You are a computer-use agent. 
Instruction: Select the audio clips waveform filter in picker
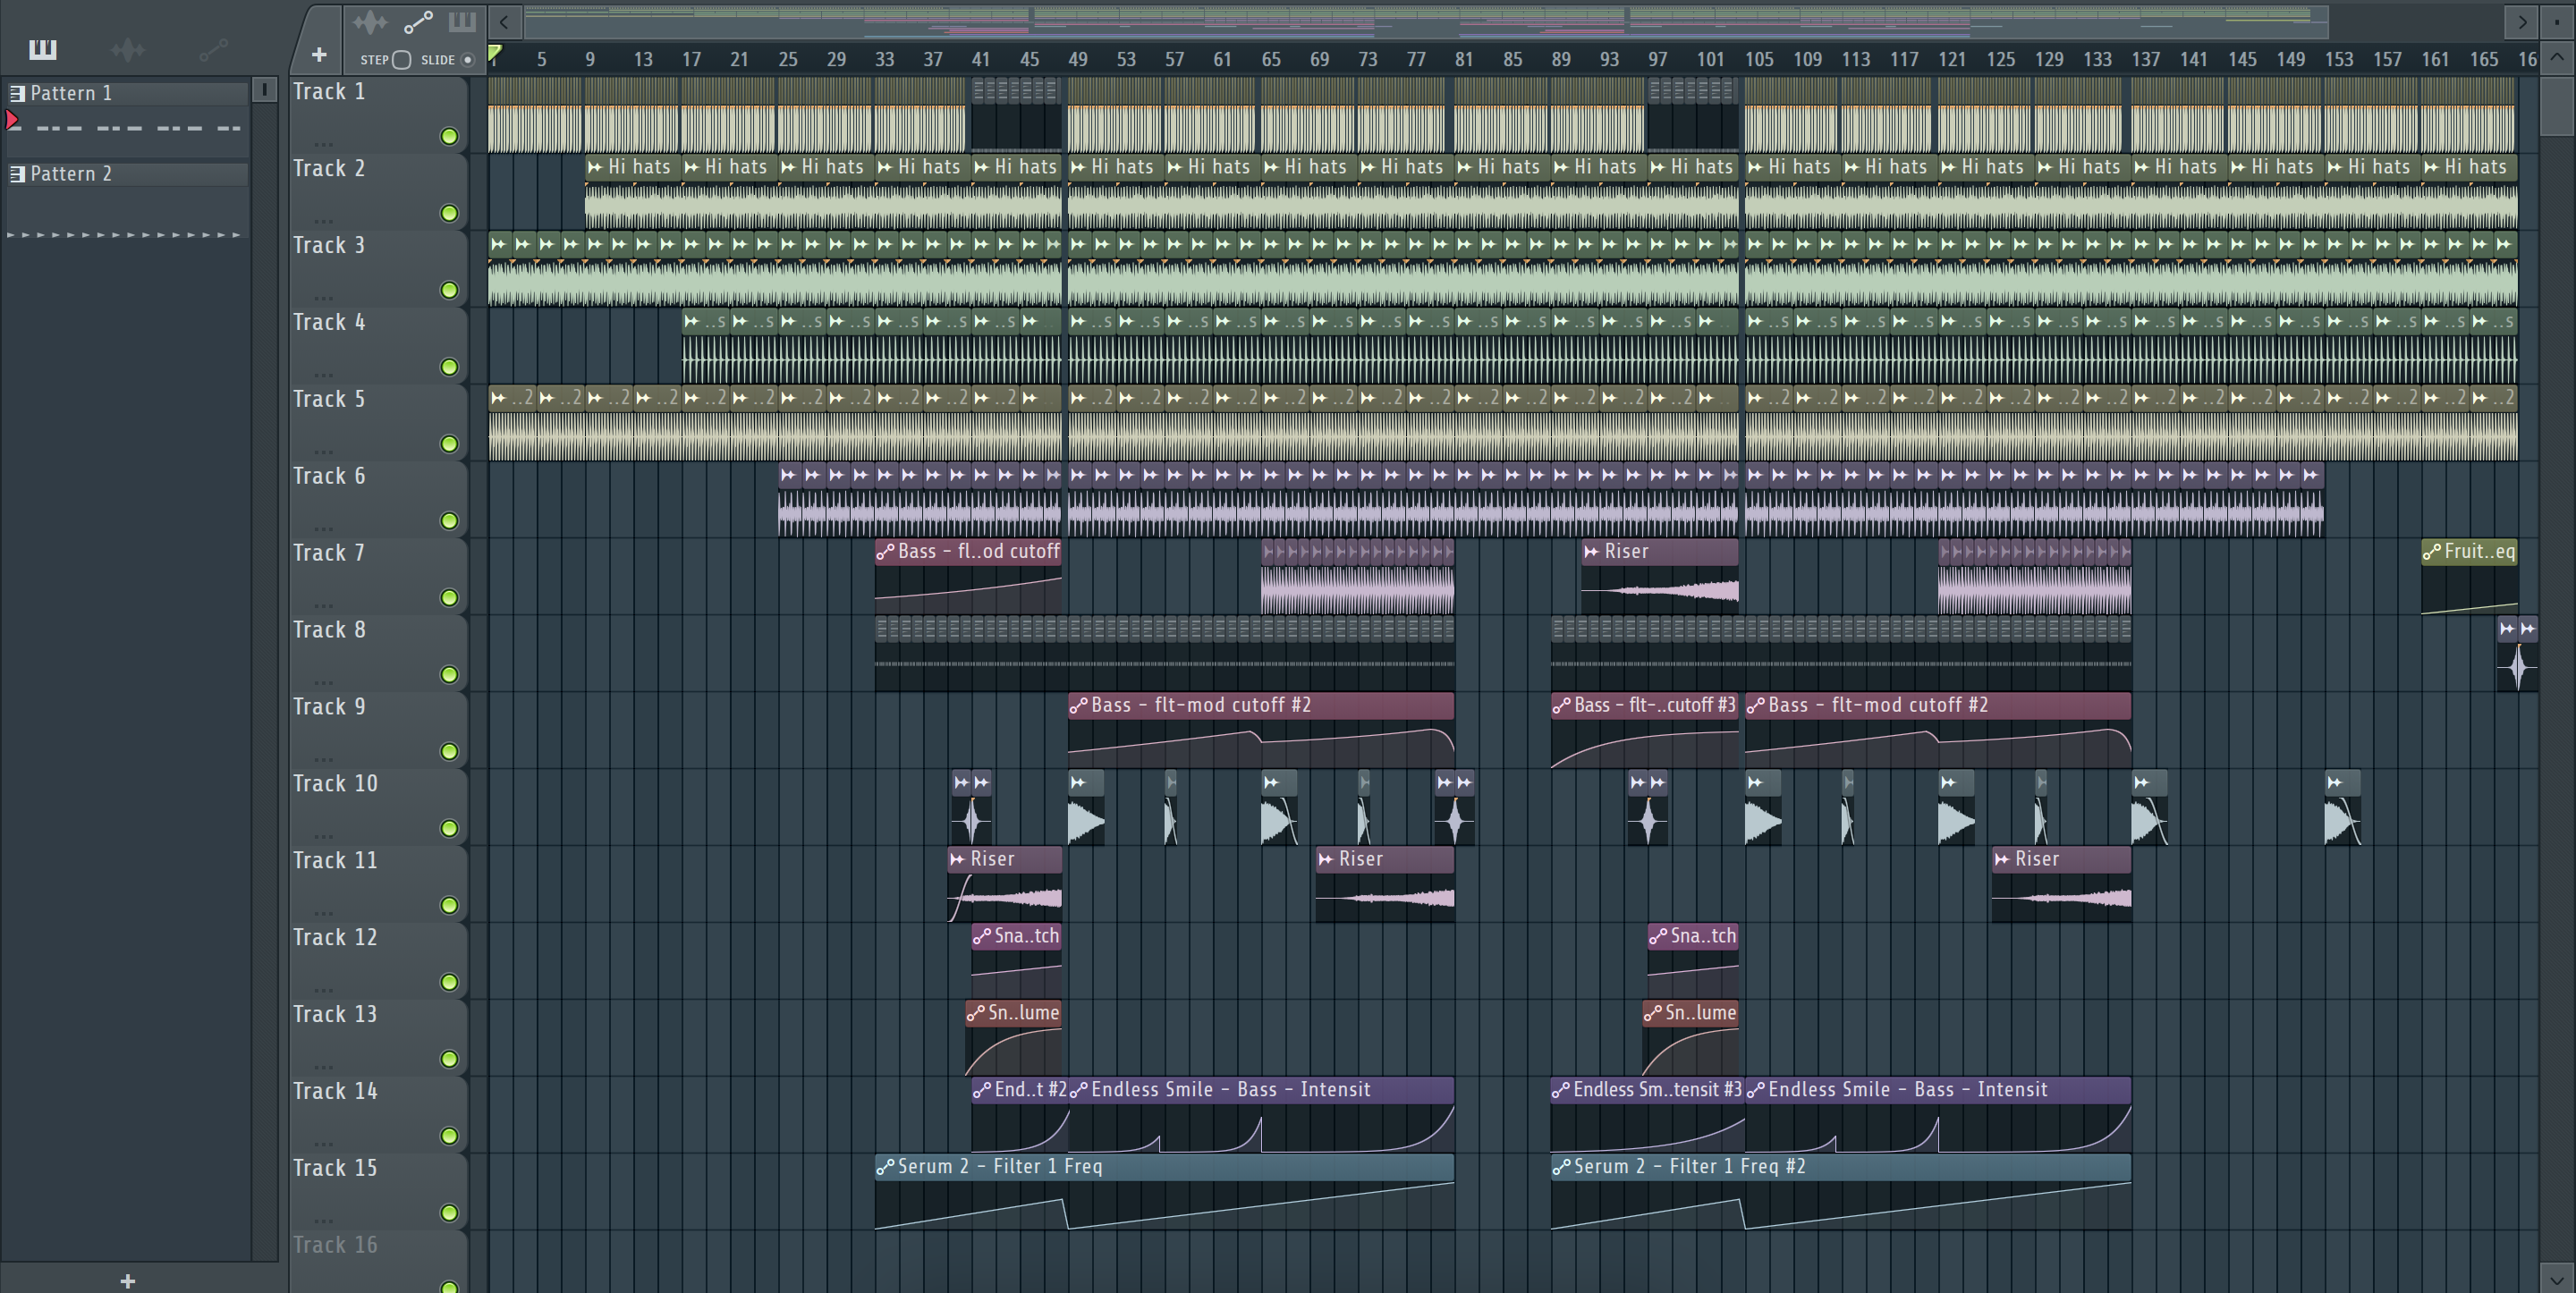click(128, 49)
